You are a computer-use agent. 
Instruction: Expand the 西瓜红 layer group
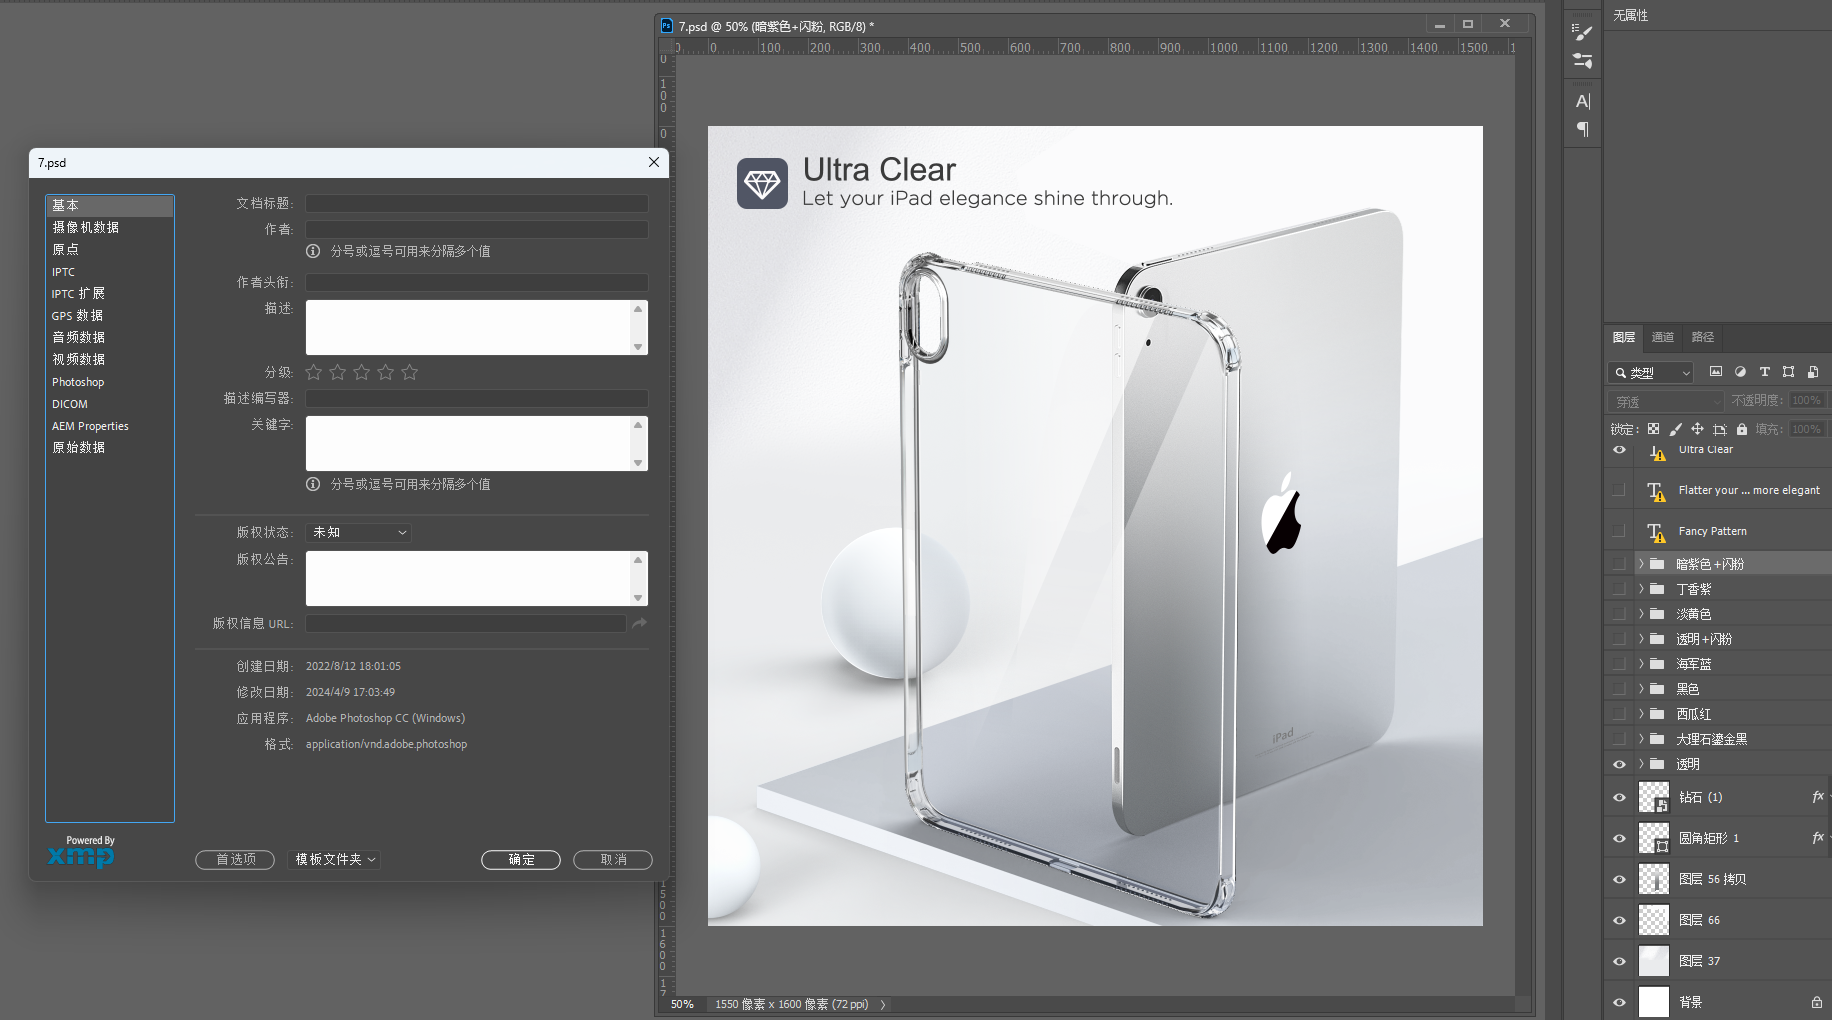coord(1641,714)
